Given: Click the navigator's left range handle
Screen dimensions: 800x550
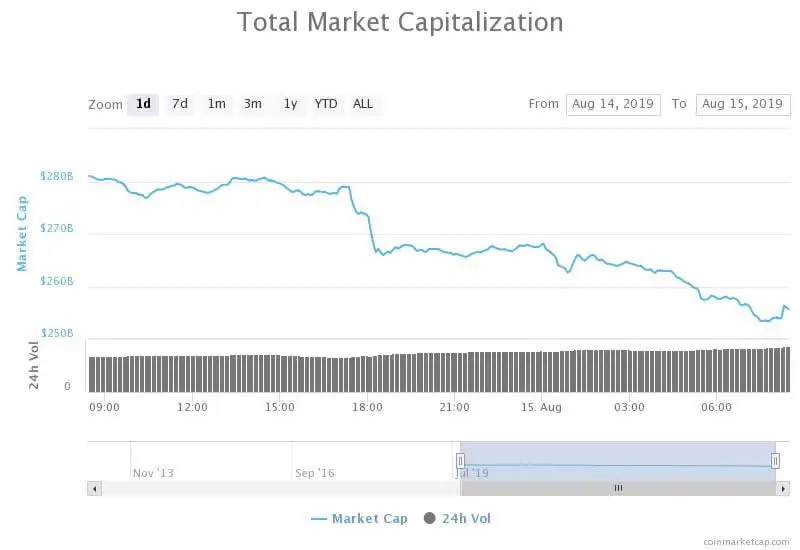Looking at the screenshot, I should [x=461, y=460].
